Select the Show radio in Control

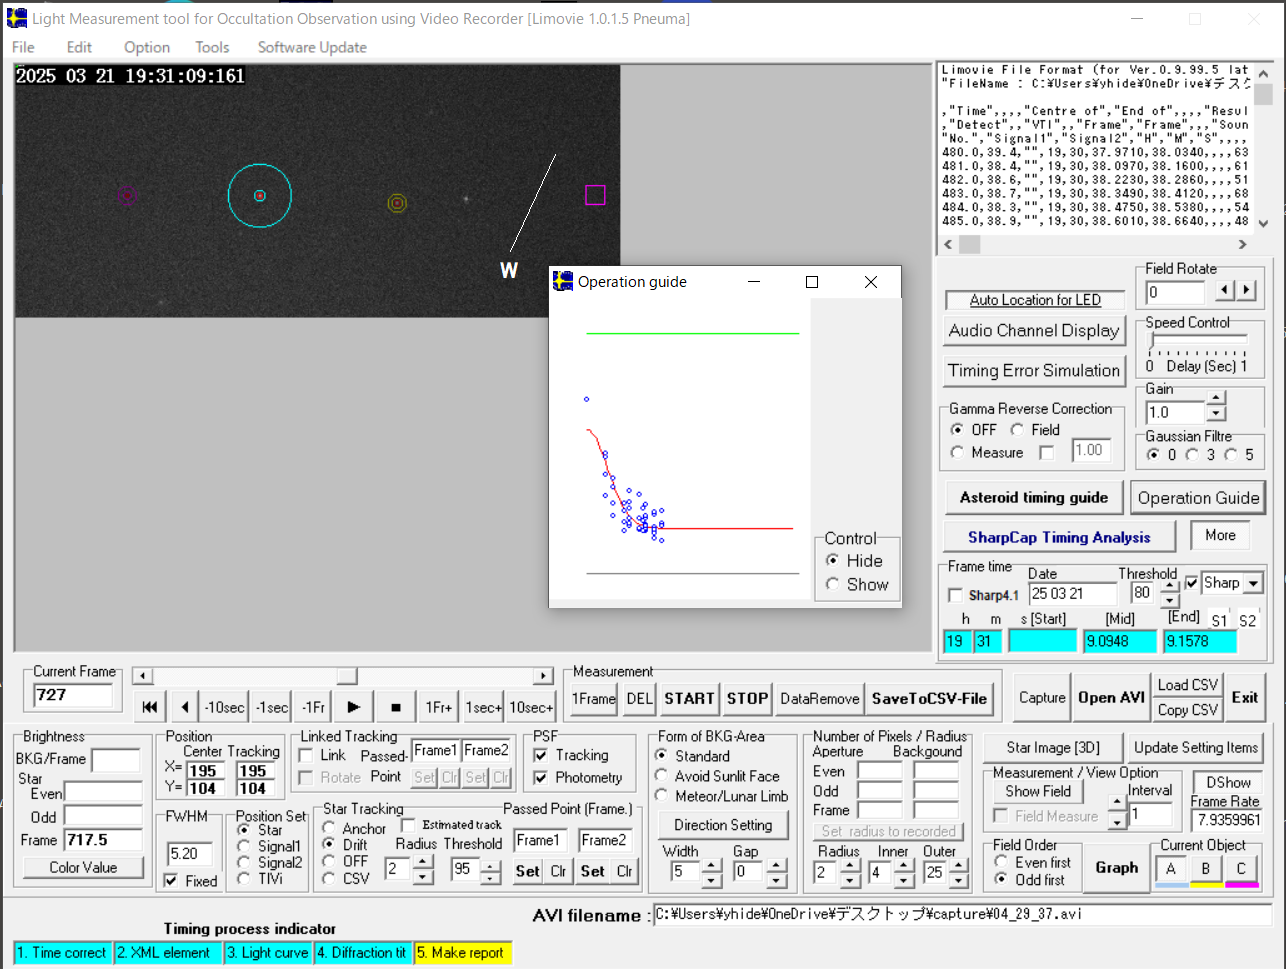coord(832,584)
